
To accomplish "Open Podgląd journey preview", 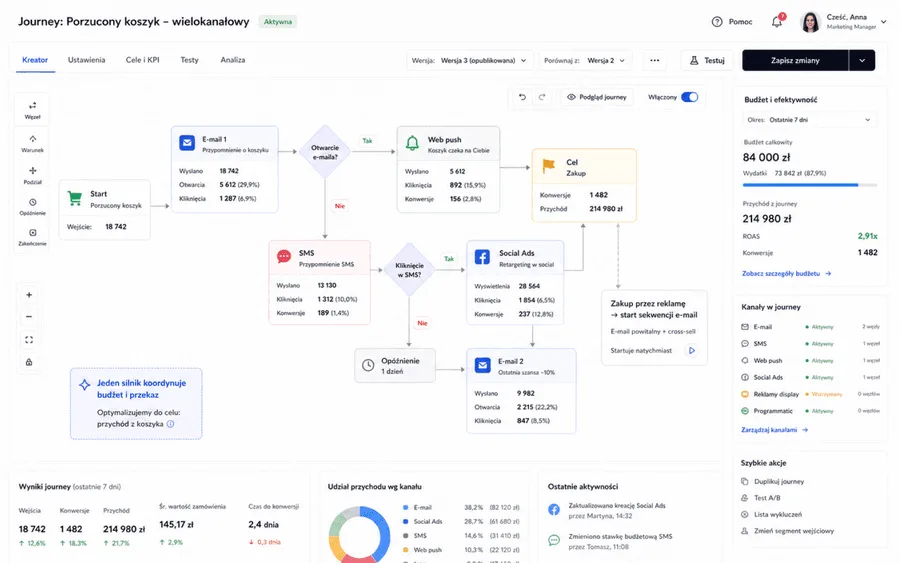I will pos(597,97).
